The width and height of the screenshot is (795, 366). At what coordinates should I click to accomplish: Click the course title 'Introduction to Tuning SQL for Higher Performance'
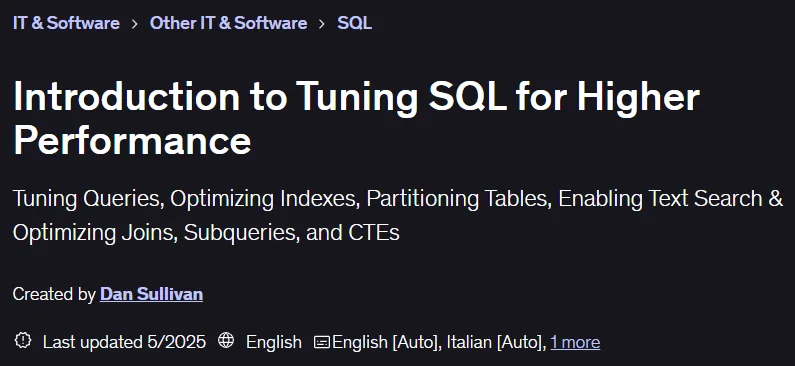point(356,118)
